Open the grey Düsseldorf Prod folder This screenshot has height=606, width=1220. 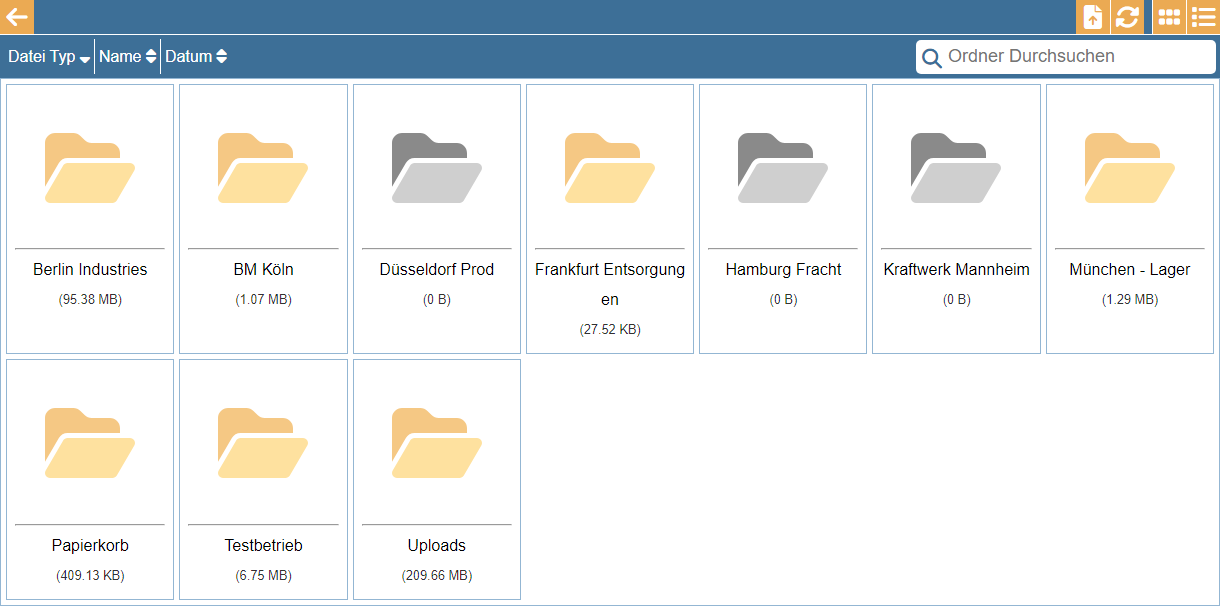point(437,168)
